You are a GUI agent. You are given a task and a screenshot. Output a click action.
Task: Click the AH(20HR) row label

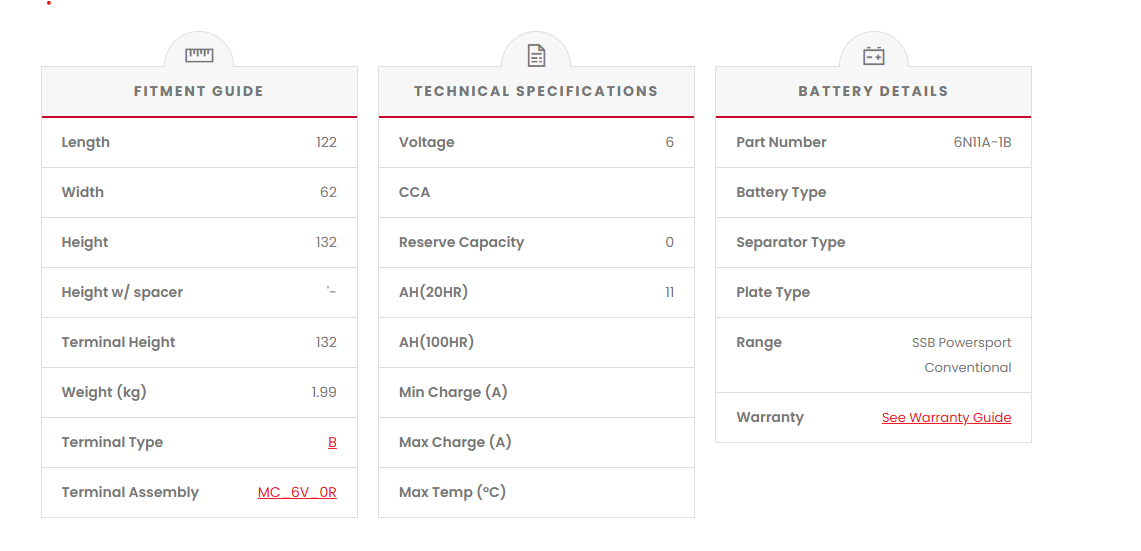tap(433, 292)
